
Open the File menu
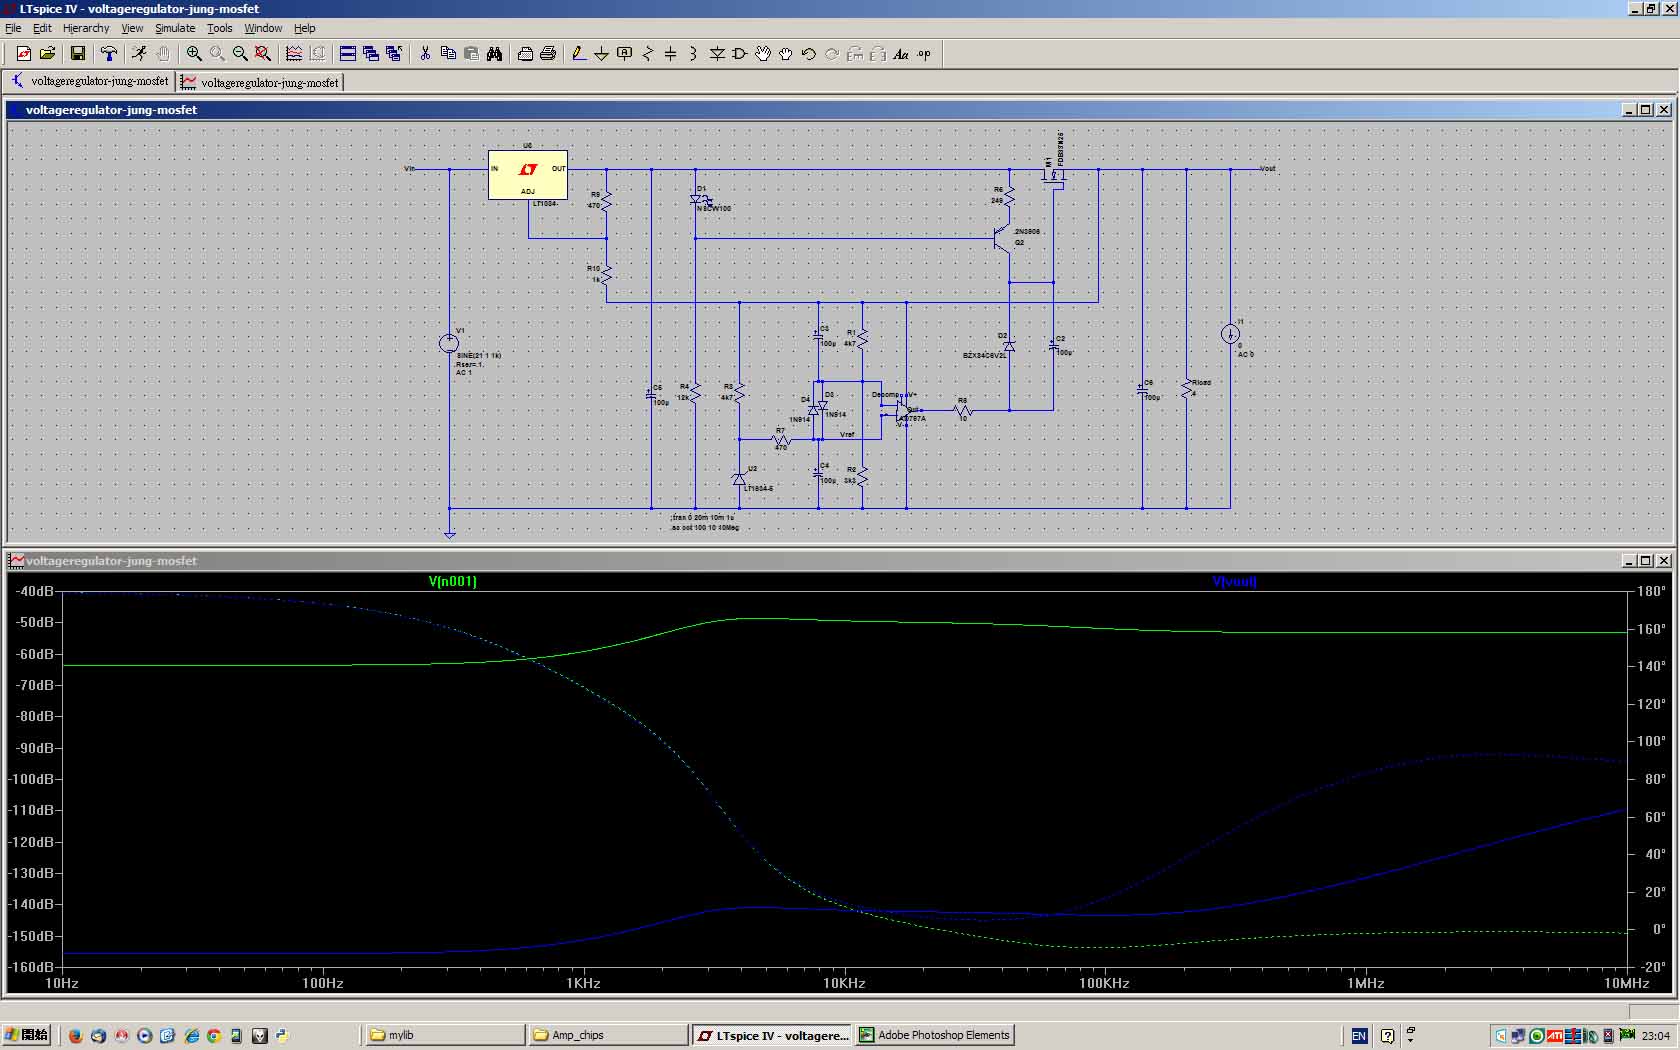pos(13,28)
